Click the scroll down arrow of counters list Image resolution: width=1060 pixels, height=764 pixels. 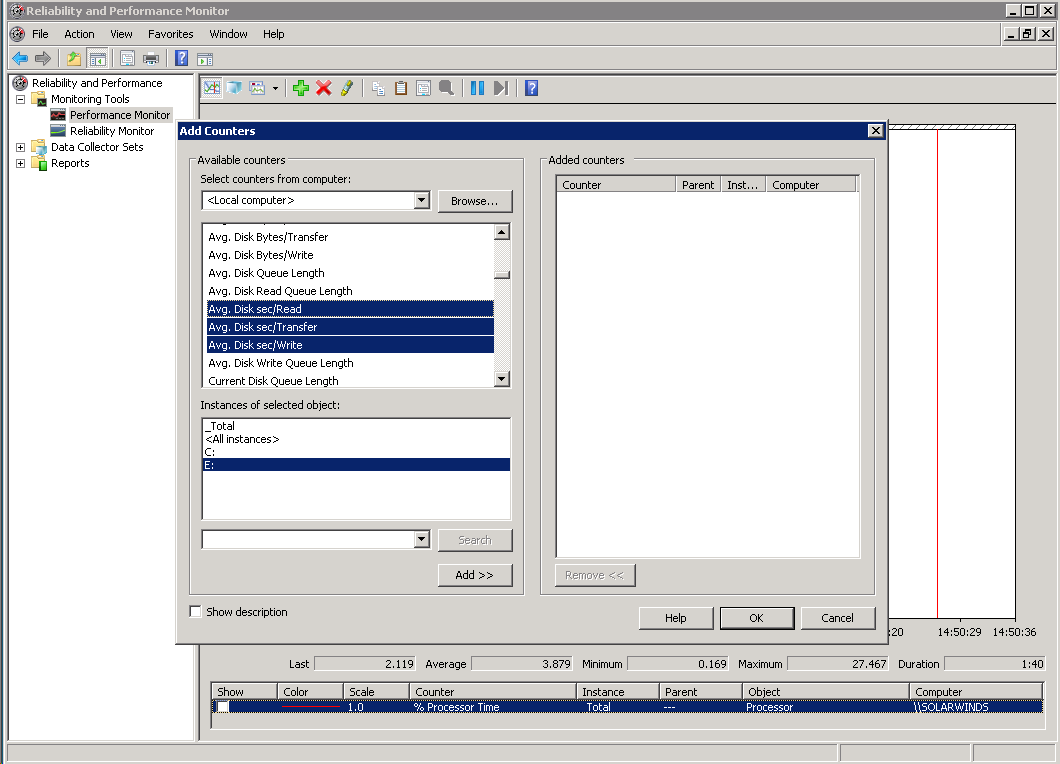[502, 379]
